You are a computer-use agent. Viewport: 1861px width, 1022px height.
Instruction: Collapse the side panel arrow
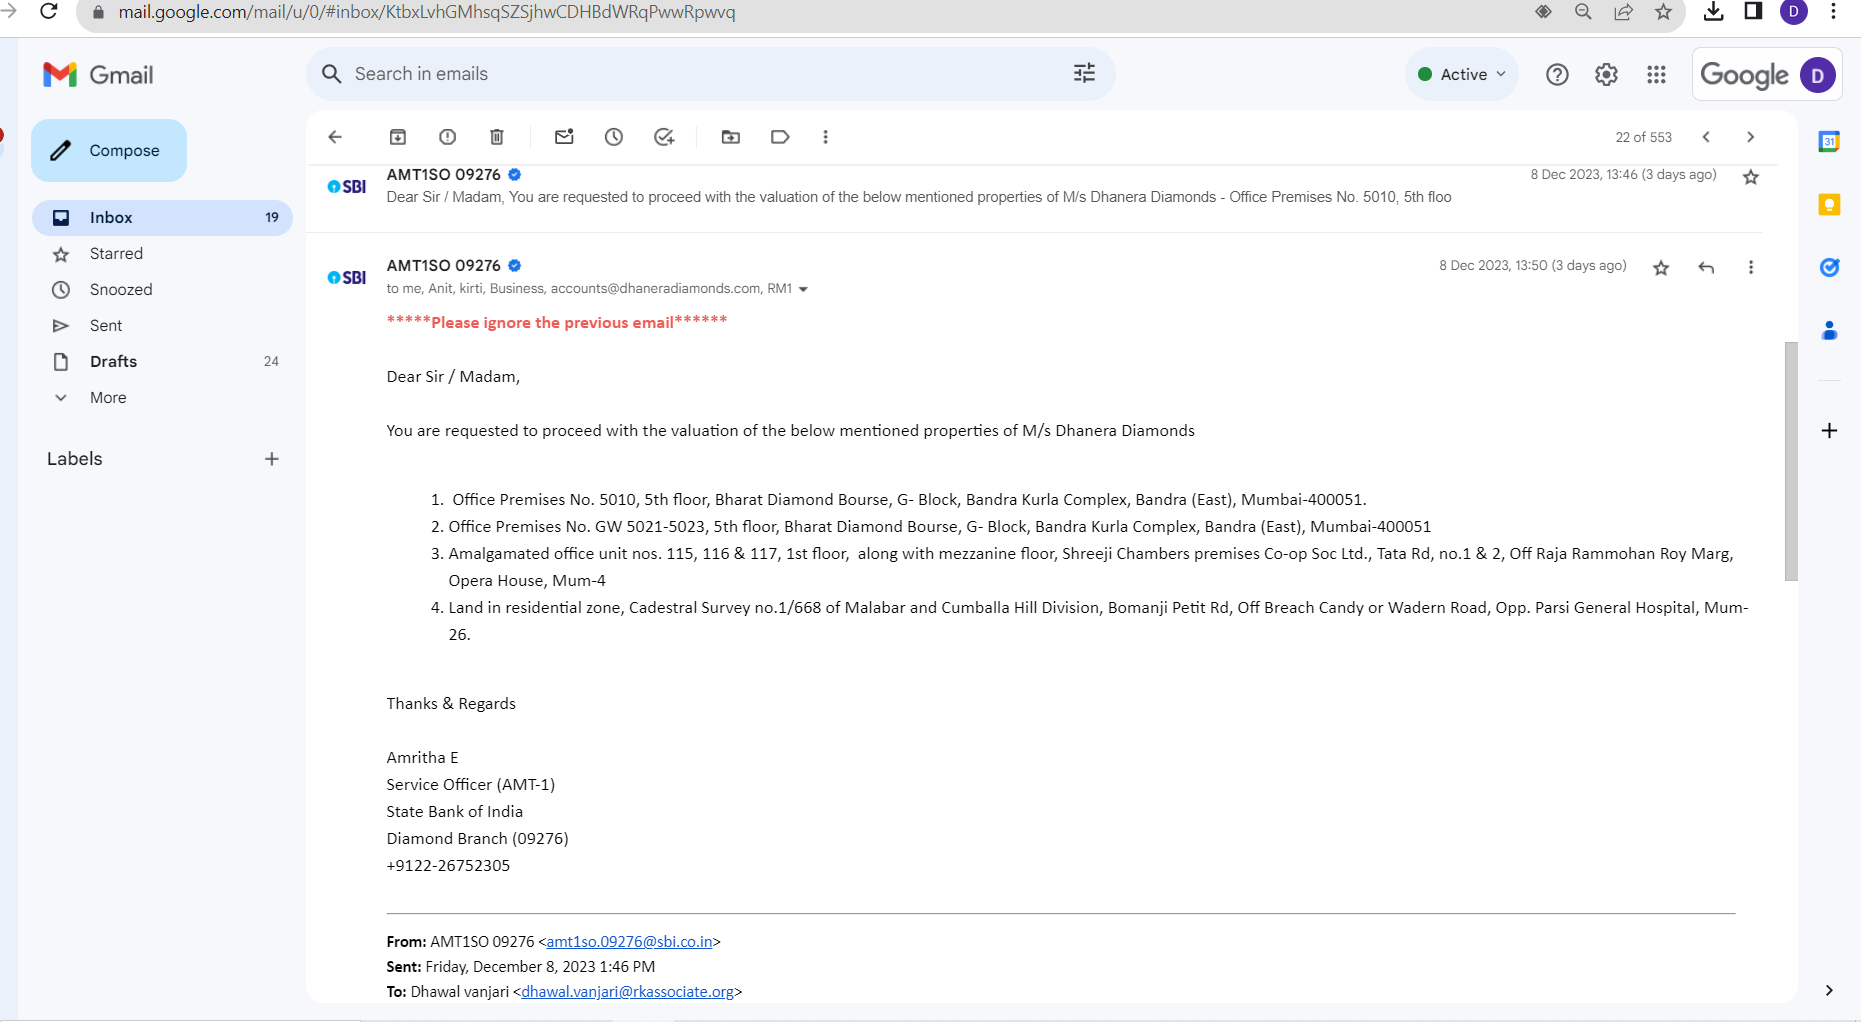(1829, 990)
